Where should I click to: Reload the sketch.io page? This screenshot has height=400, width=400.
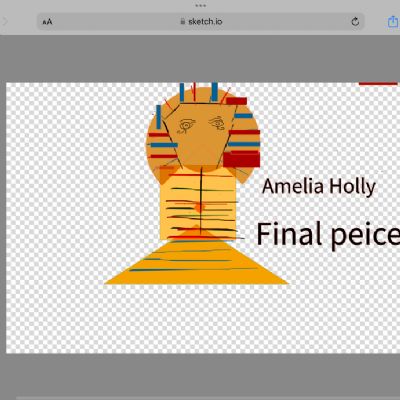click(x=355, y=22)
